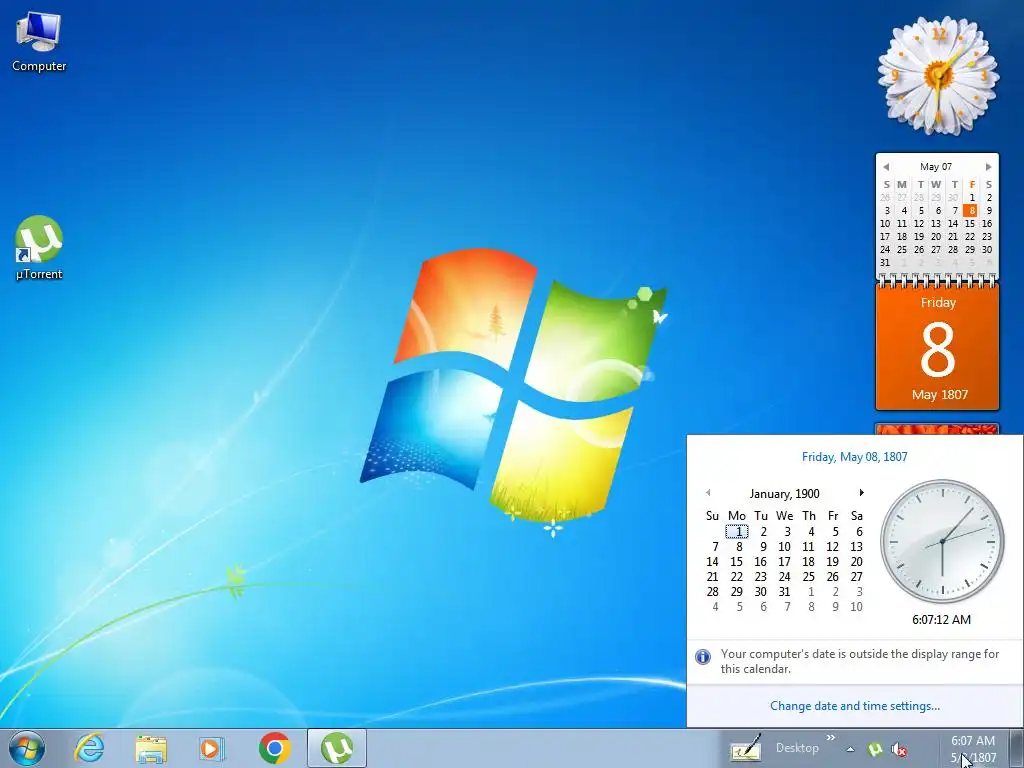Click the analog clock in date popup
This screenshot has height=768, width=1024.
click(942, 541)
